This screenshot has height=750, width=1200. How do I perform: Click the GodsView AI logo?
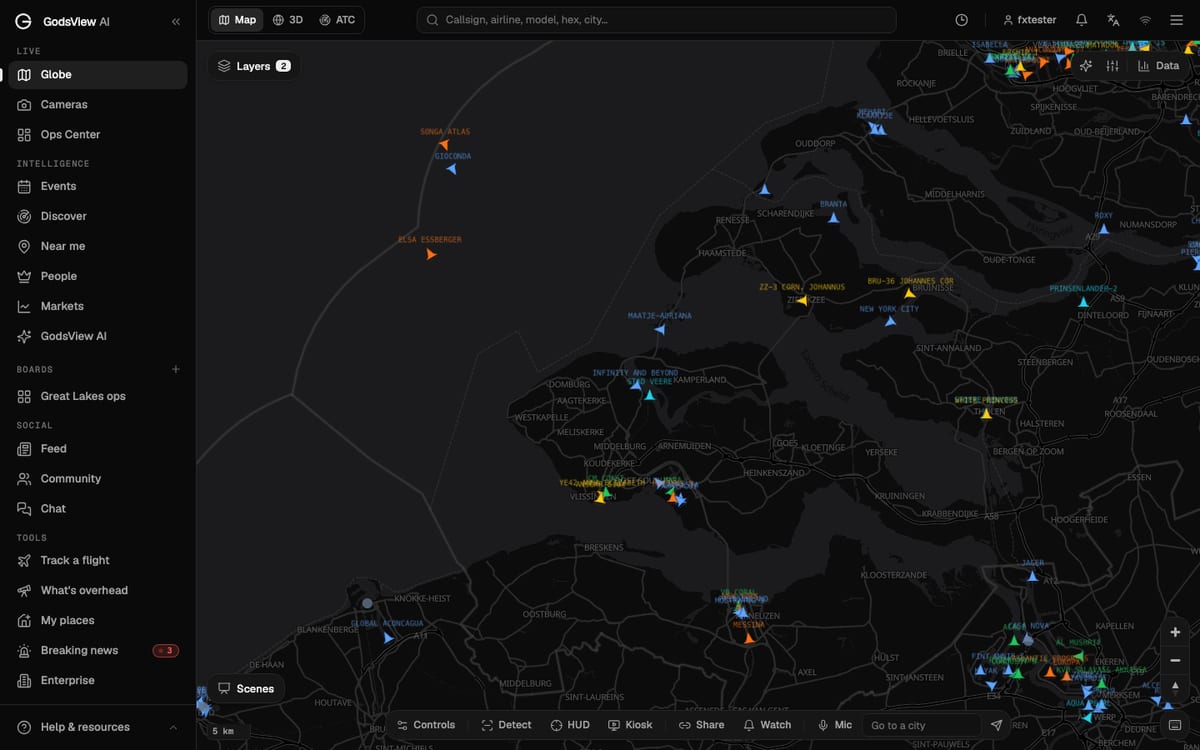point(63,21)
